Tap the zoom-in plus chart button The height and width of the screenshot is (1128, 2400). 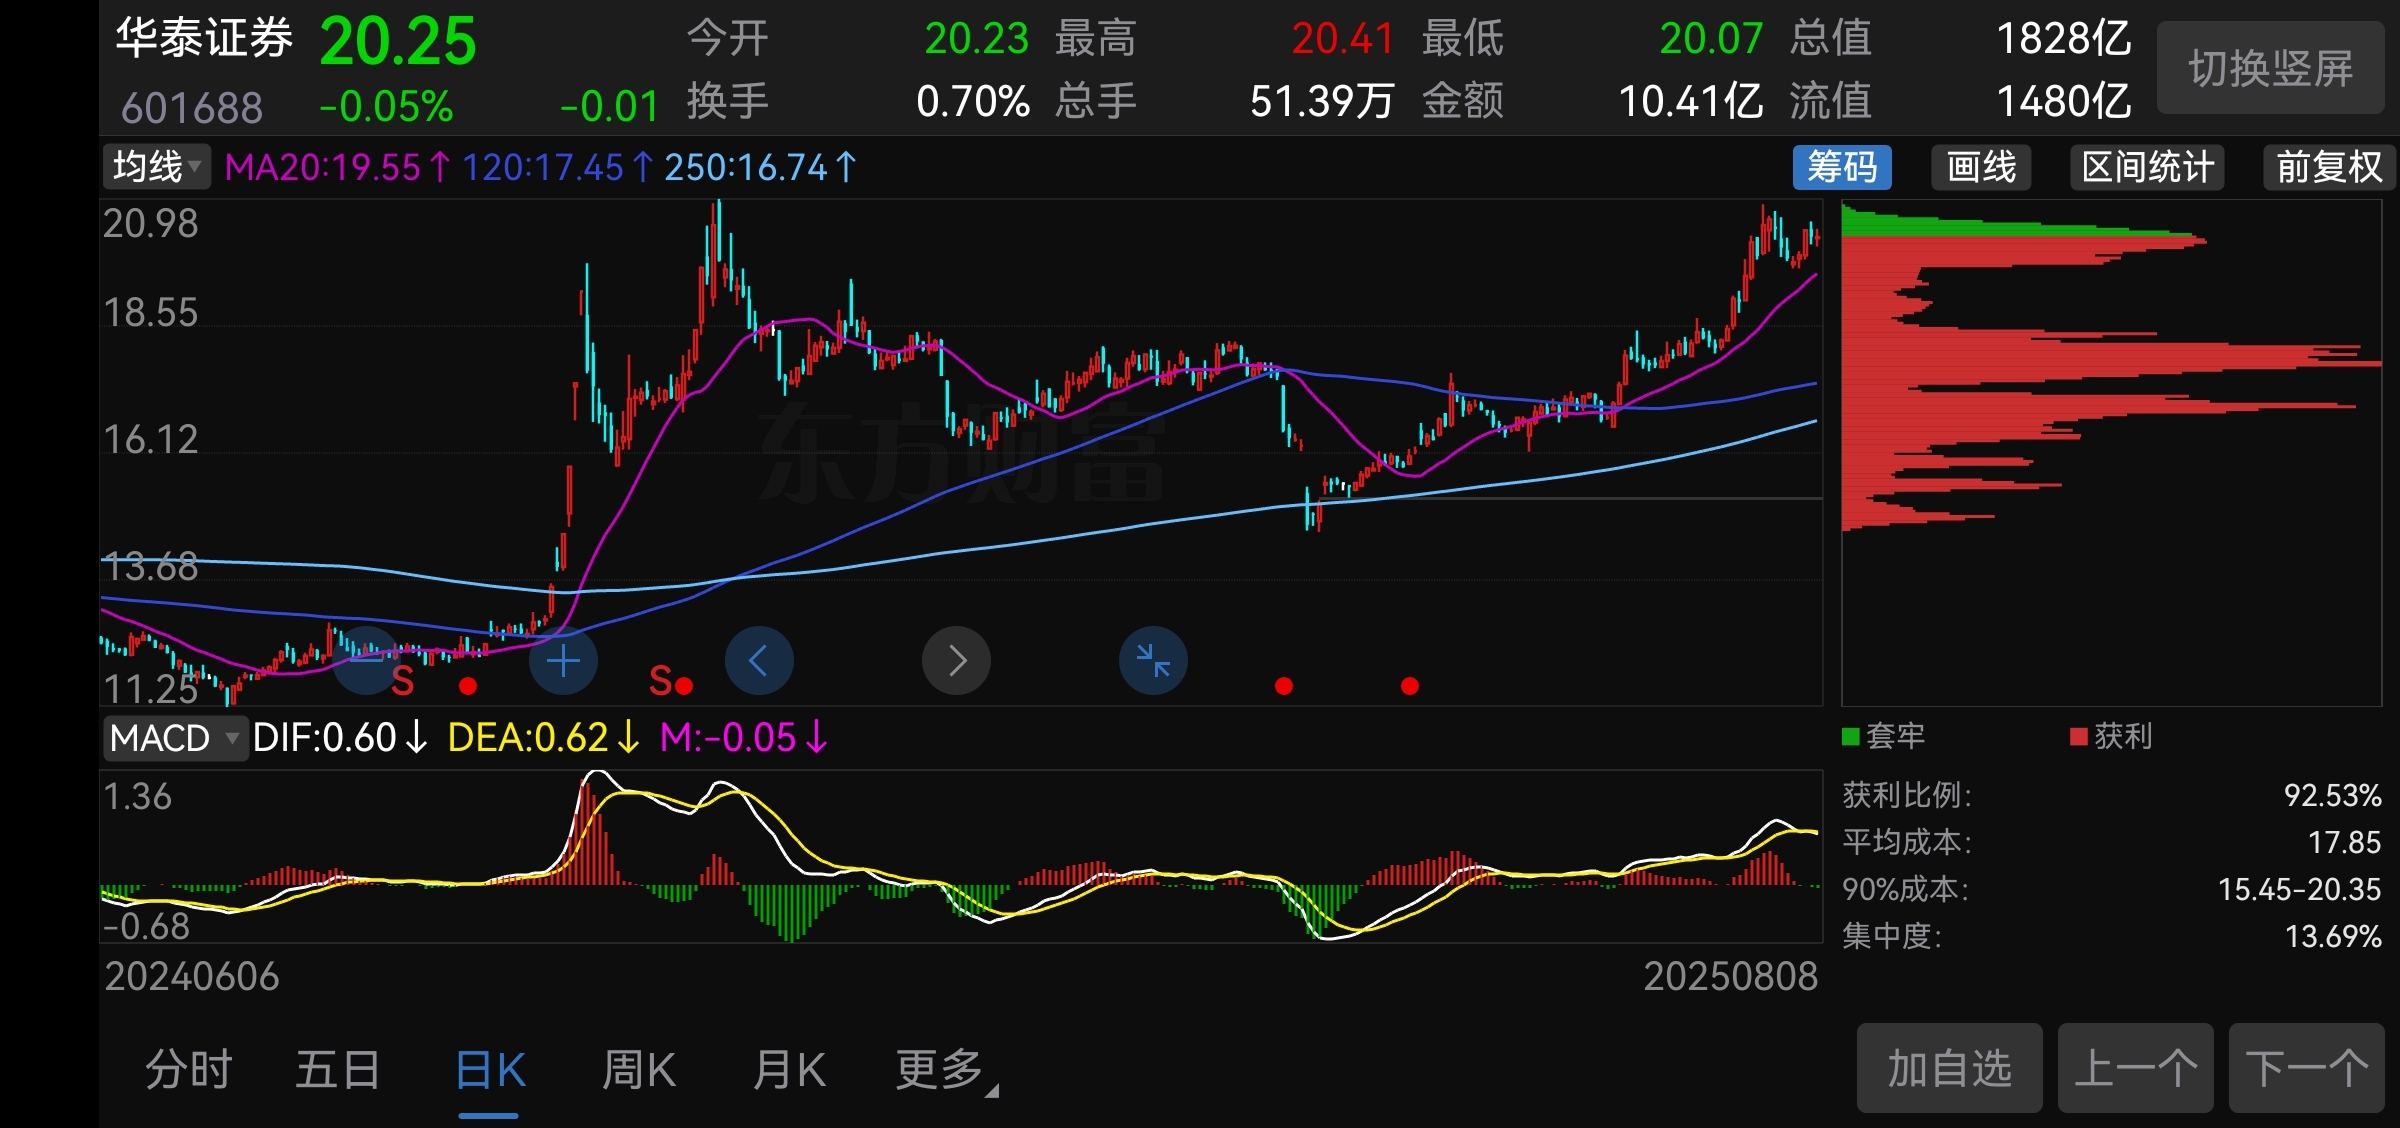pyautogui.click(x=563, y=660)
